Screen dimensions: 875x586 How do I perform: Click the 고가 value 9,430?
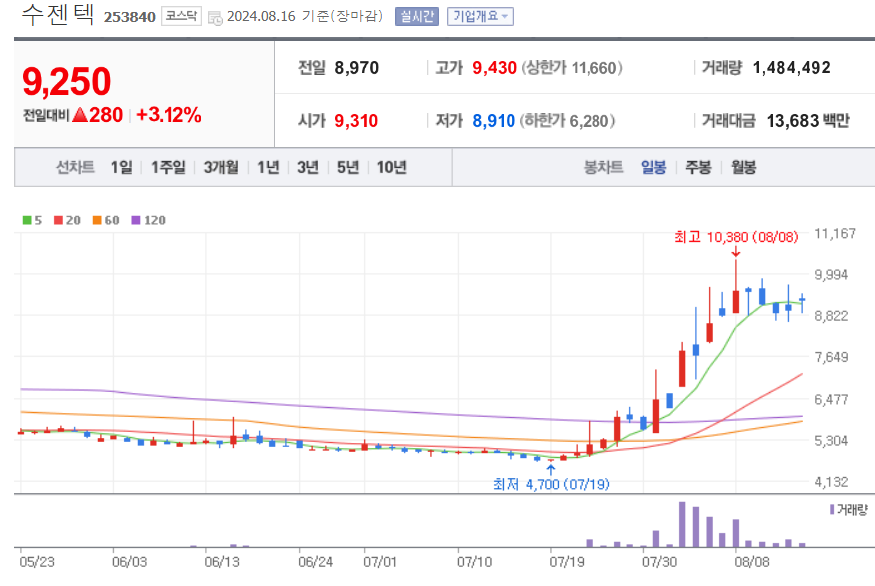[x=494, y=68]
